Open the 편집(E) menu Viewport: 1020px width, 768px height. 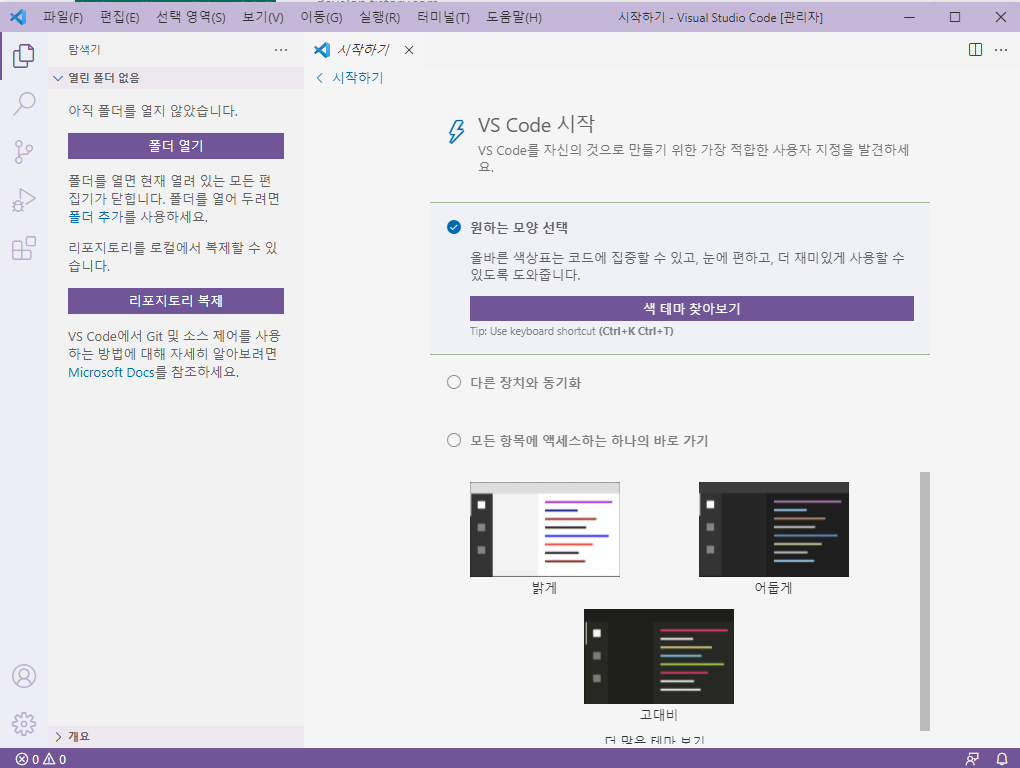tap(120, 17)
